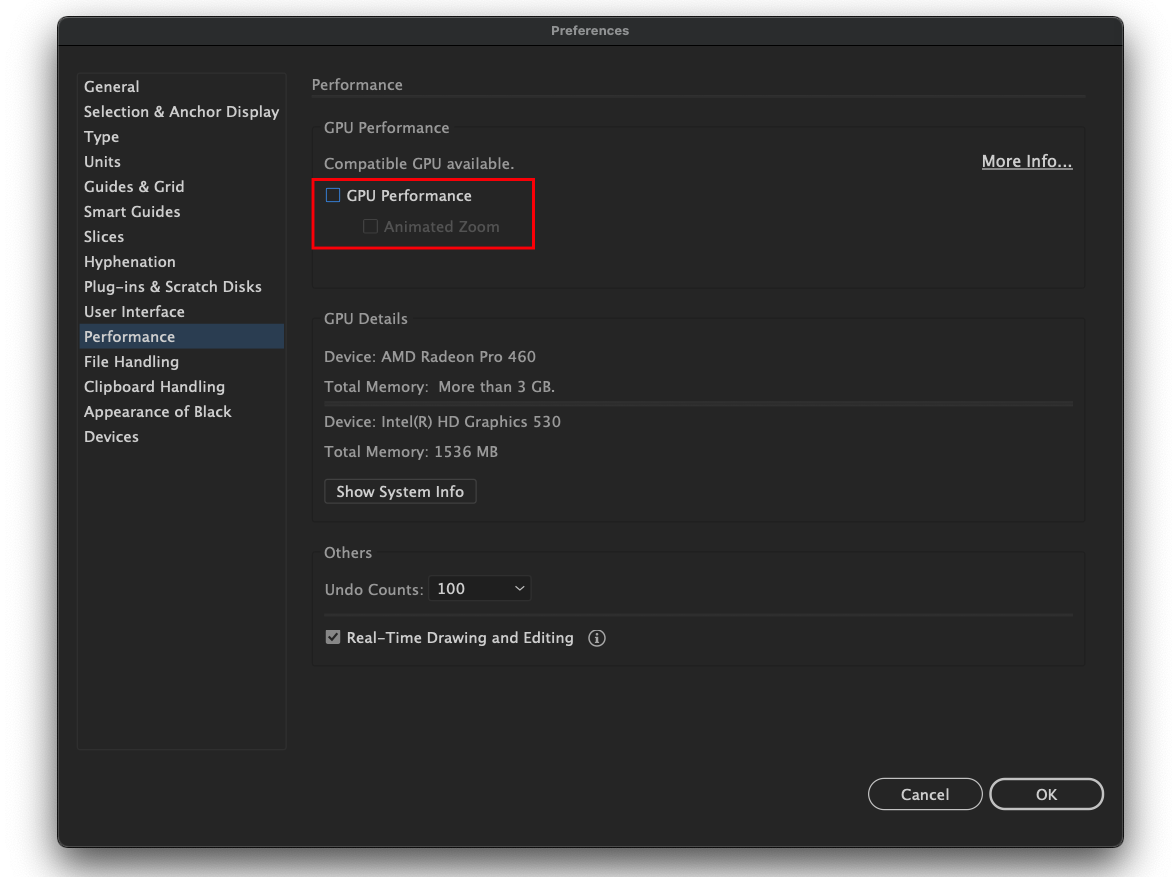Open User Interface preferences
This screenshot has height=877, width=1172.
pyautogui.click(x=134, y=311)
